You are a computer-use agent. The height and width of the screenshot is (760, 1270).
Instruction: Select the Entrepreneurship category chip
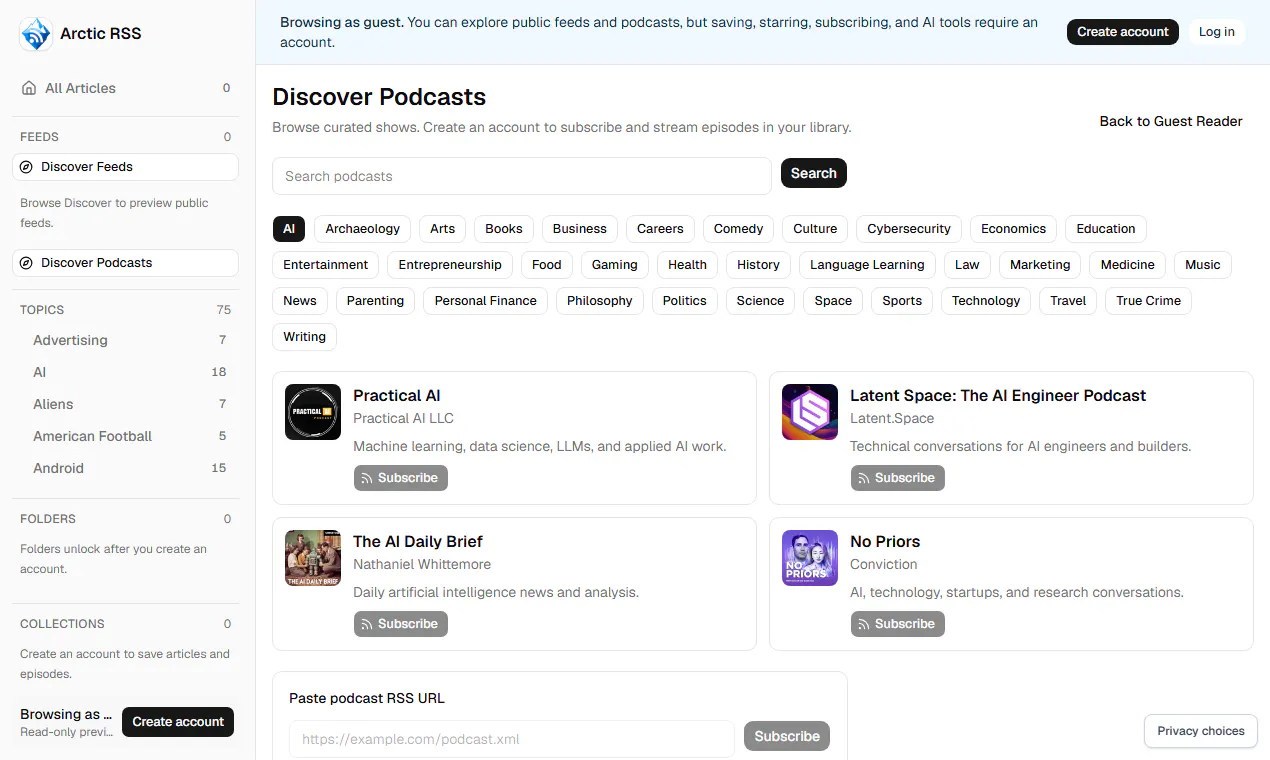[x=450, y=265]
